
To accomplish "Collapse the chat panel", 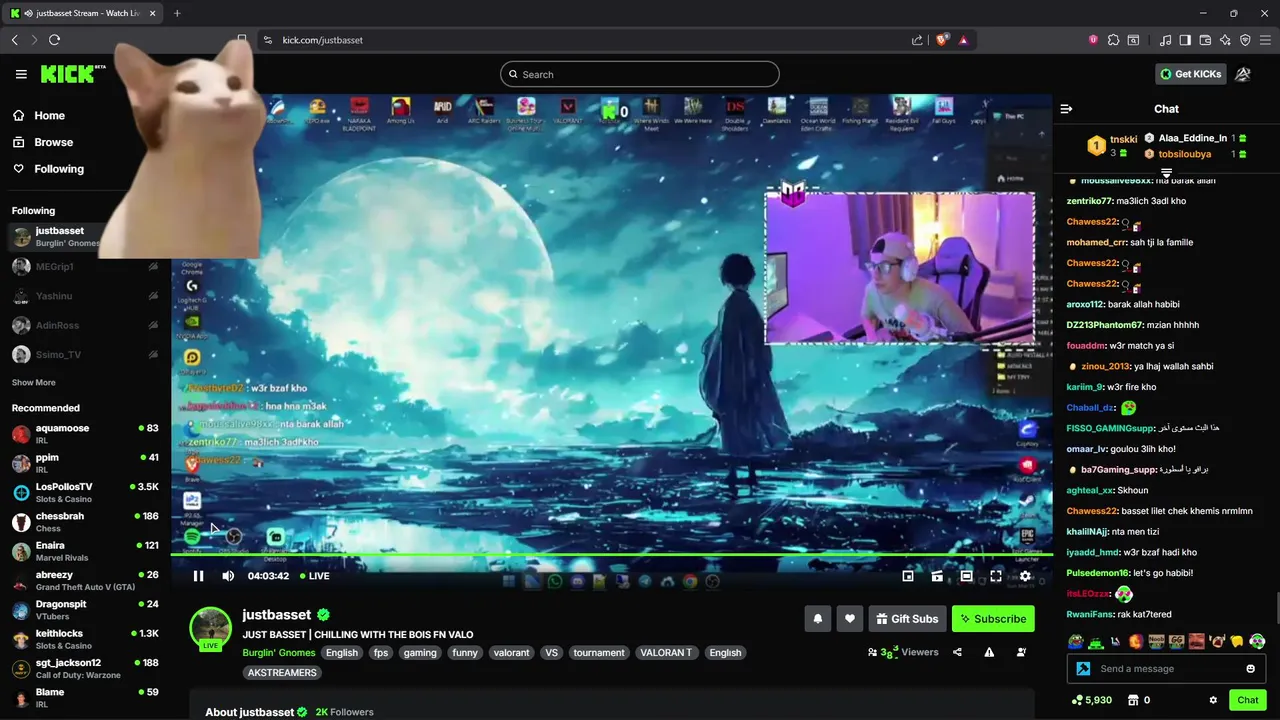I will click(x=1066, y=109).
